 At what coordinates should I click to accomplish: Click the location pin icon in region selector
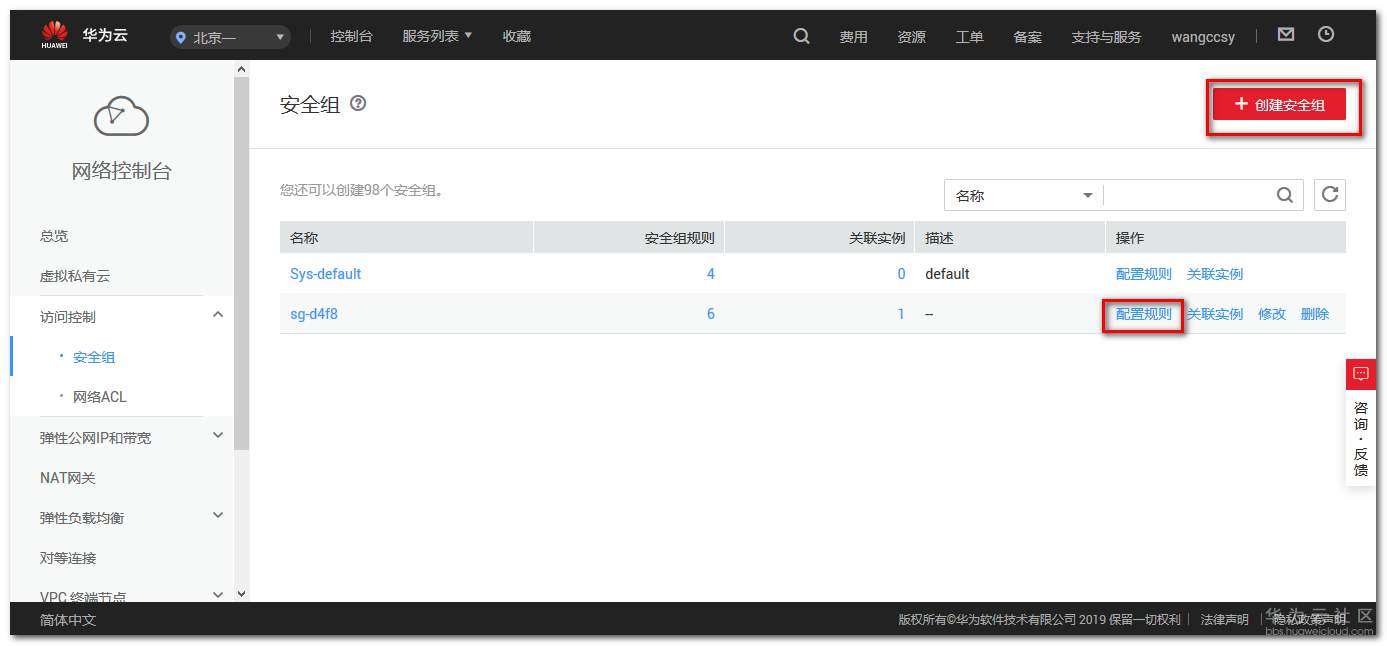[x=181, y=37]
